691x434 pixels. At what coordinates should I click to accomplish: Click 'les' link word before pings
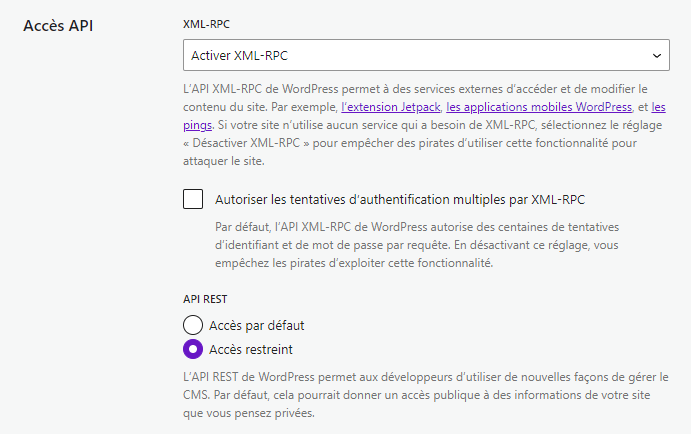tap(658, 107)
